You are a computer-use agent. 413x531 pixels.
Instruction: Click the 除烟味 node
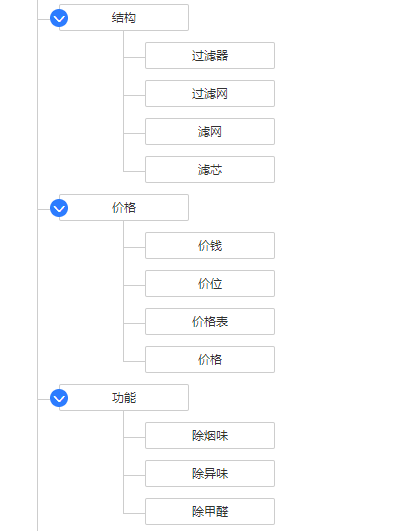tap(210, 436)
